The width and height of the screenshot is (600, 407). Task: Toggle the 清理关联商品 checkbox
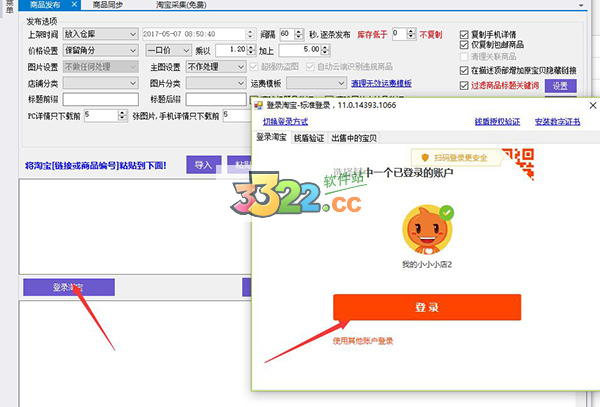464,57
